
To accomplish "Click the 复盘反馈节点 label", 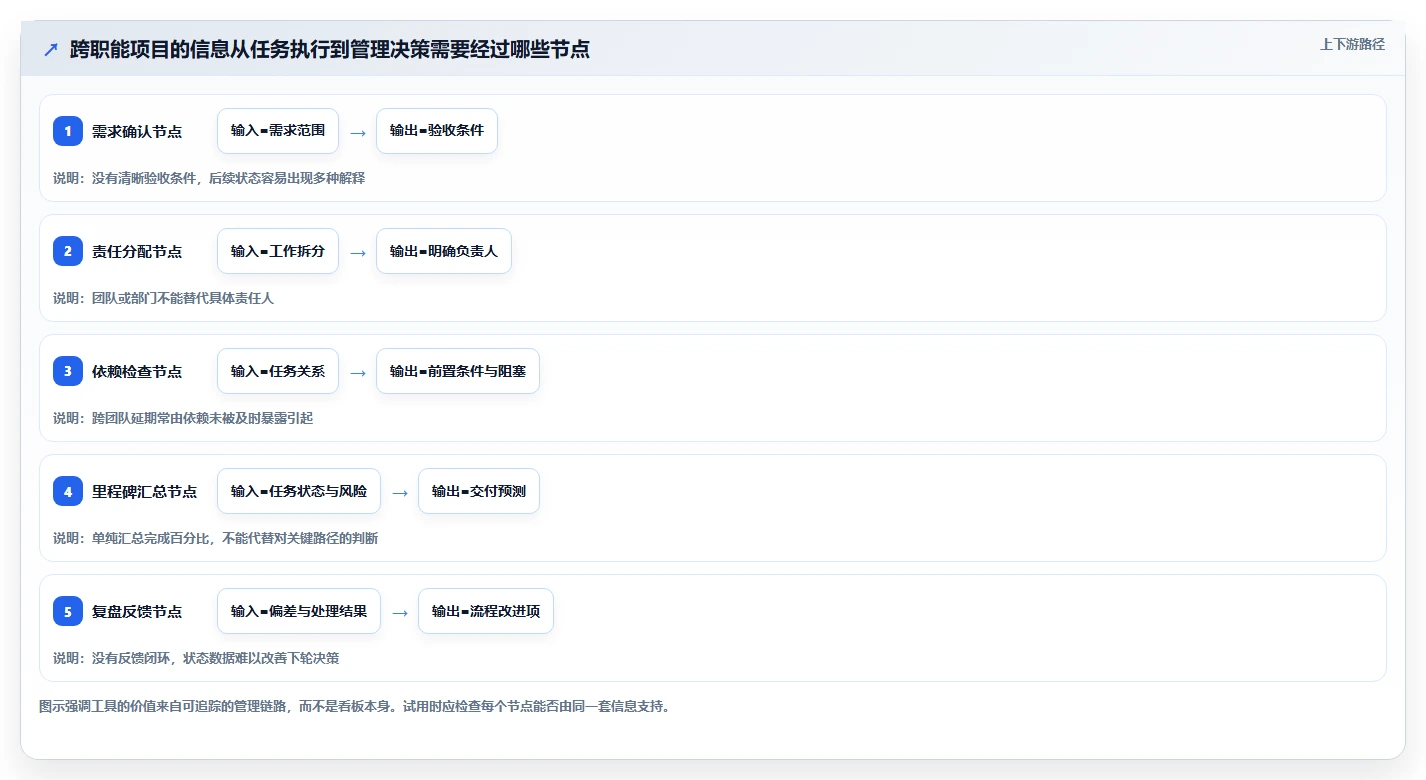I will click(137, 611).
